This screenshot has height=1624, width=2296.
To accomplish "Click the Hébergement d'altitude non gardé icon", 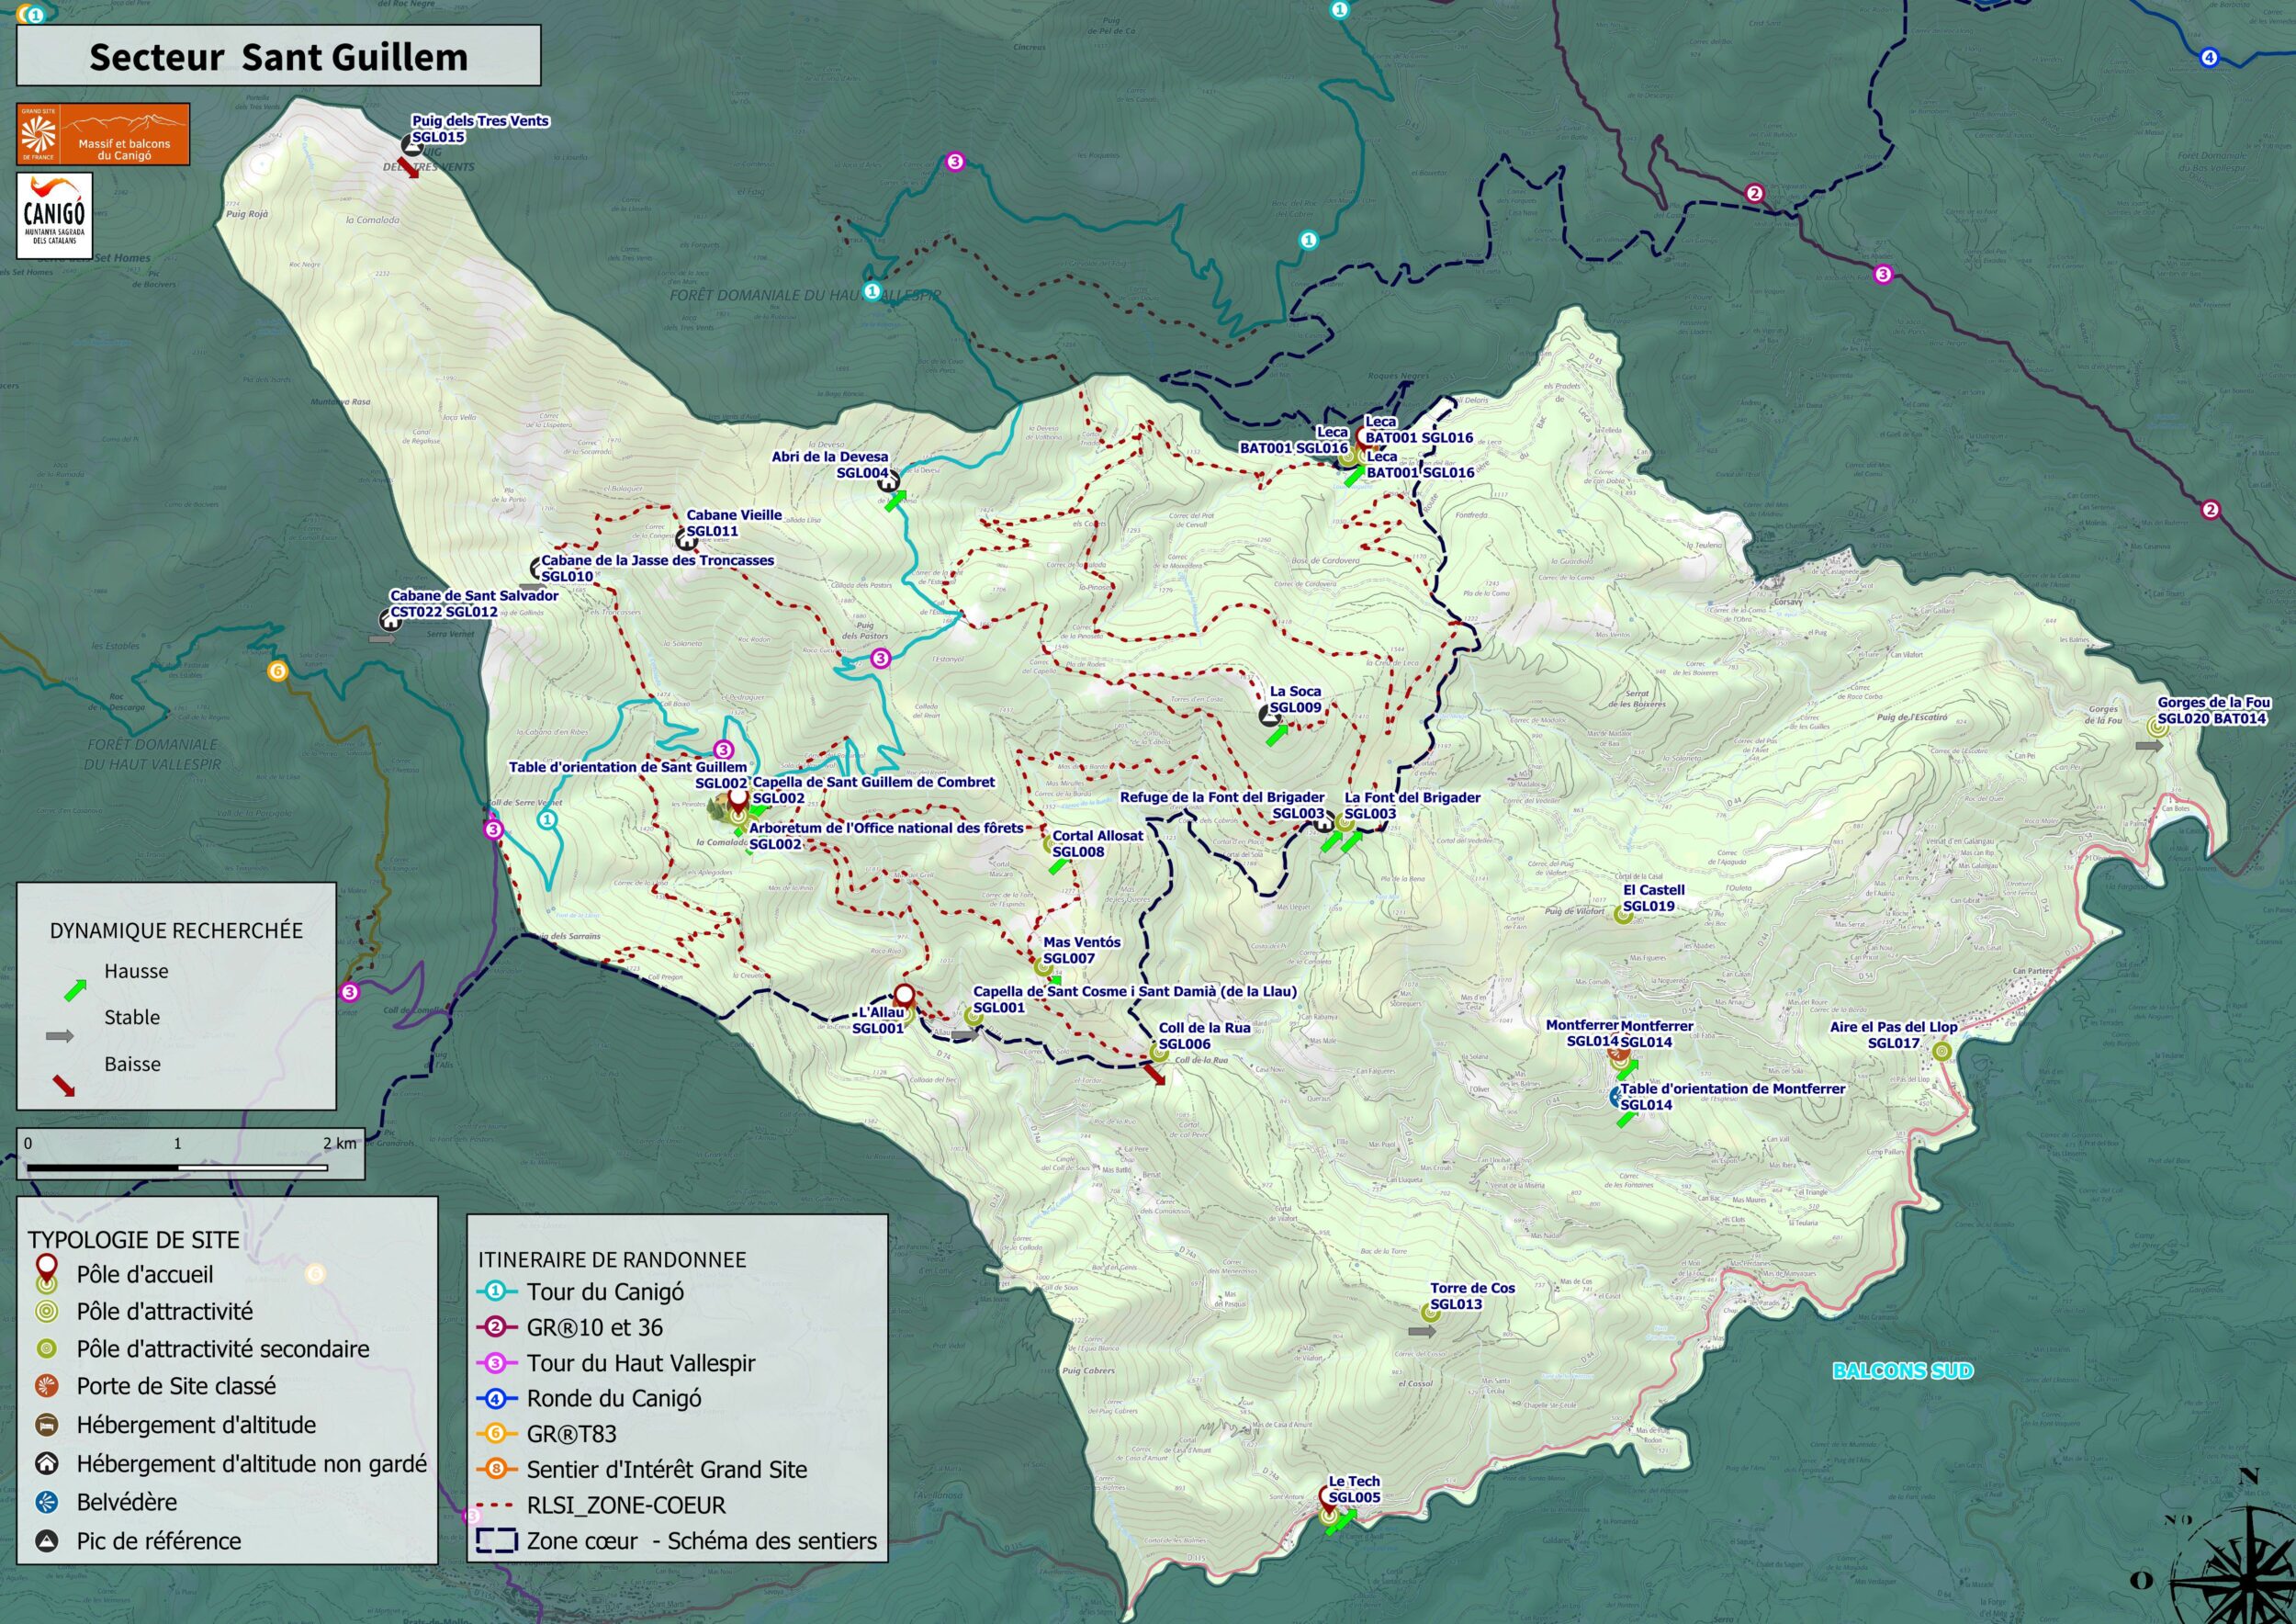I will 46,1464.
